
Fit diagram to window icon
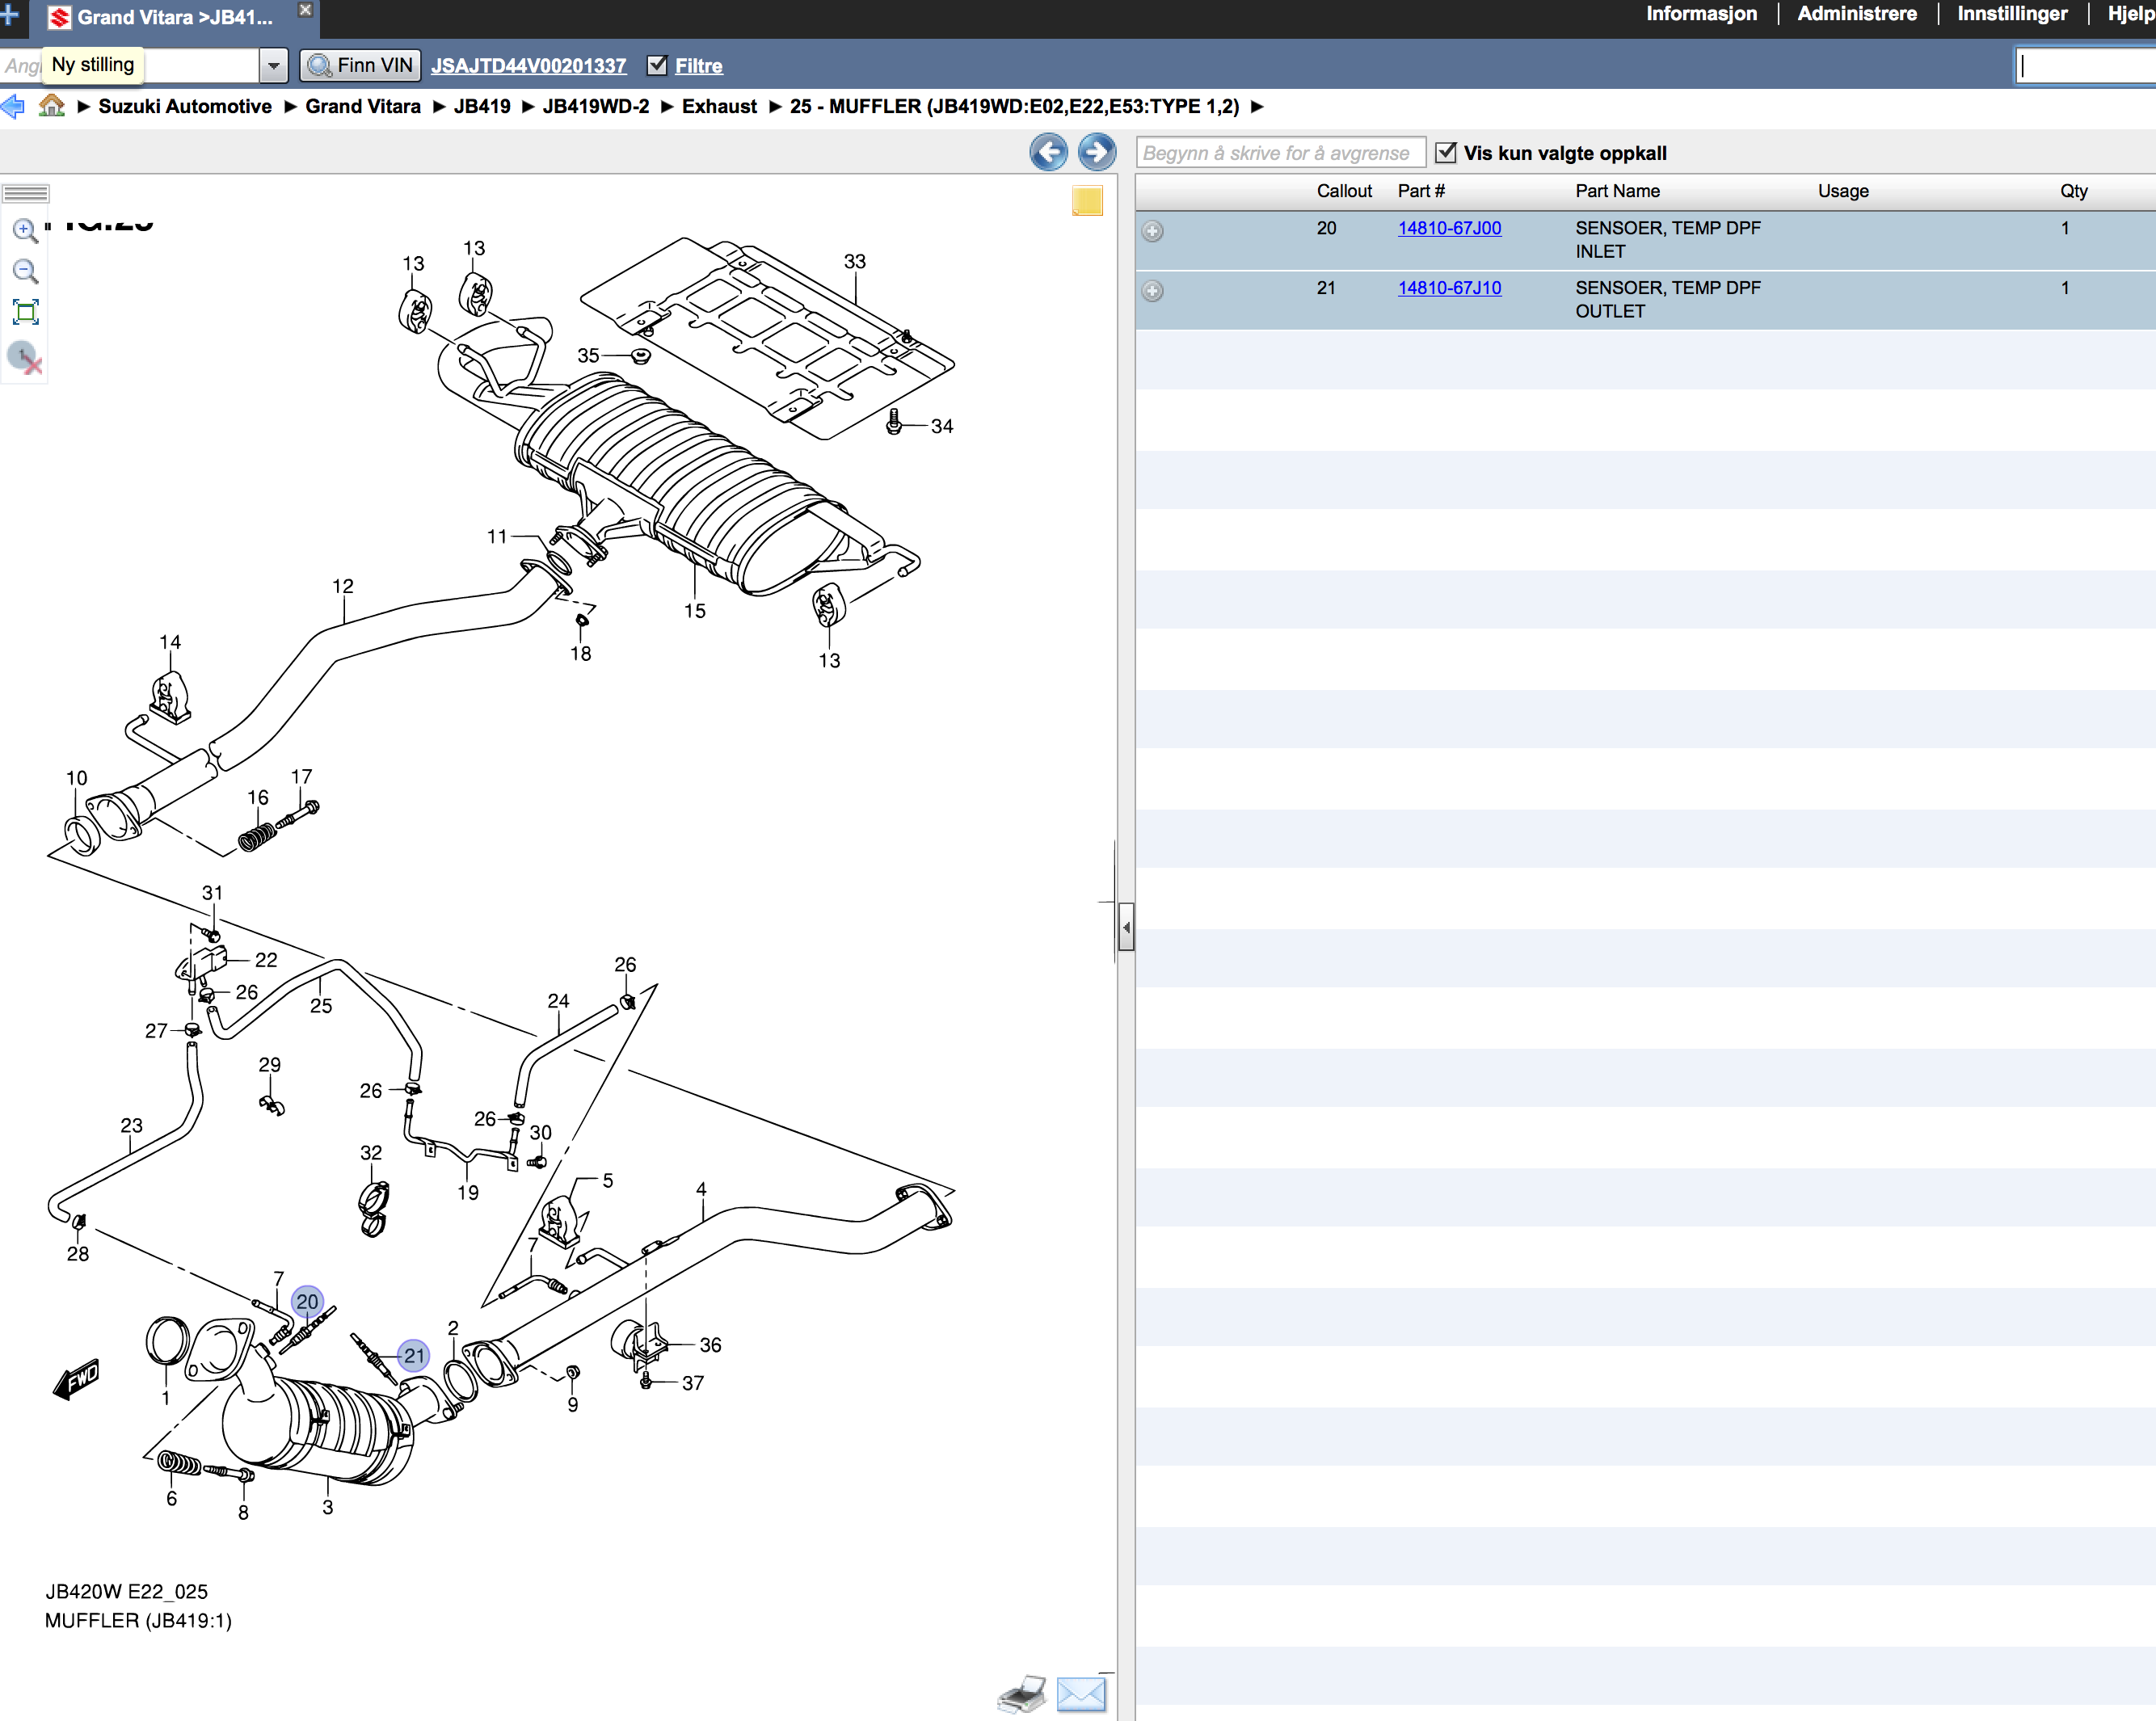click(x=25, y=312)
